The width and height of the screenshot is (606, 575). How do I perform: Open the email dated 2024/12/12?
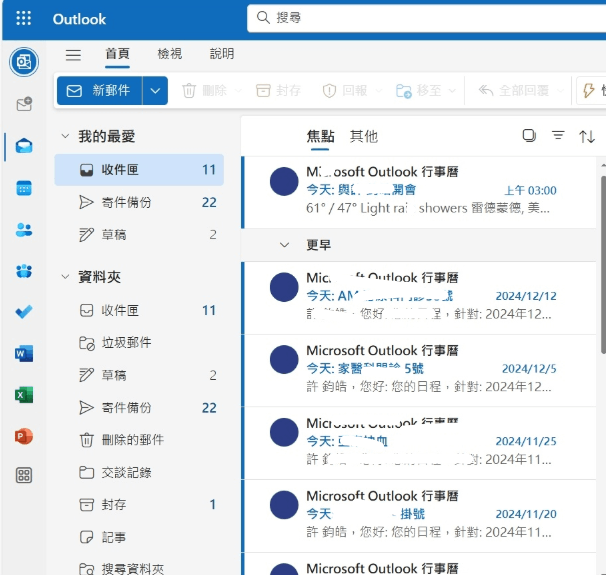point(419,298)
